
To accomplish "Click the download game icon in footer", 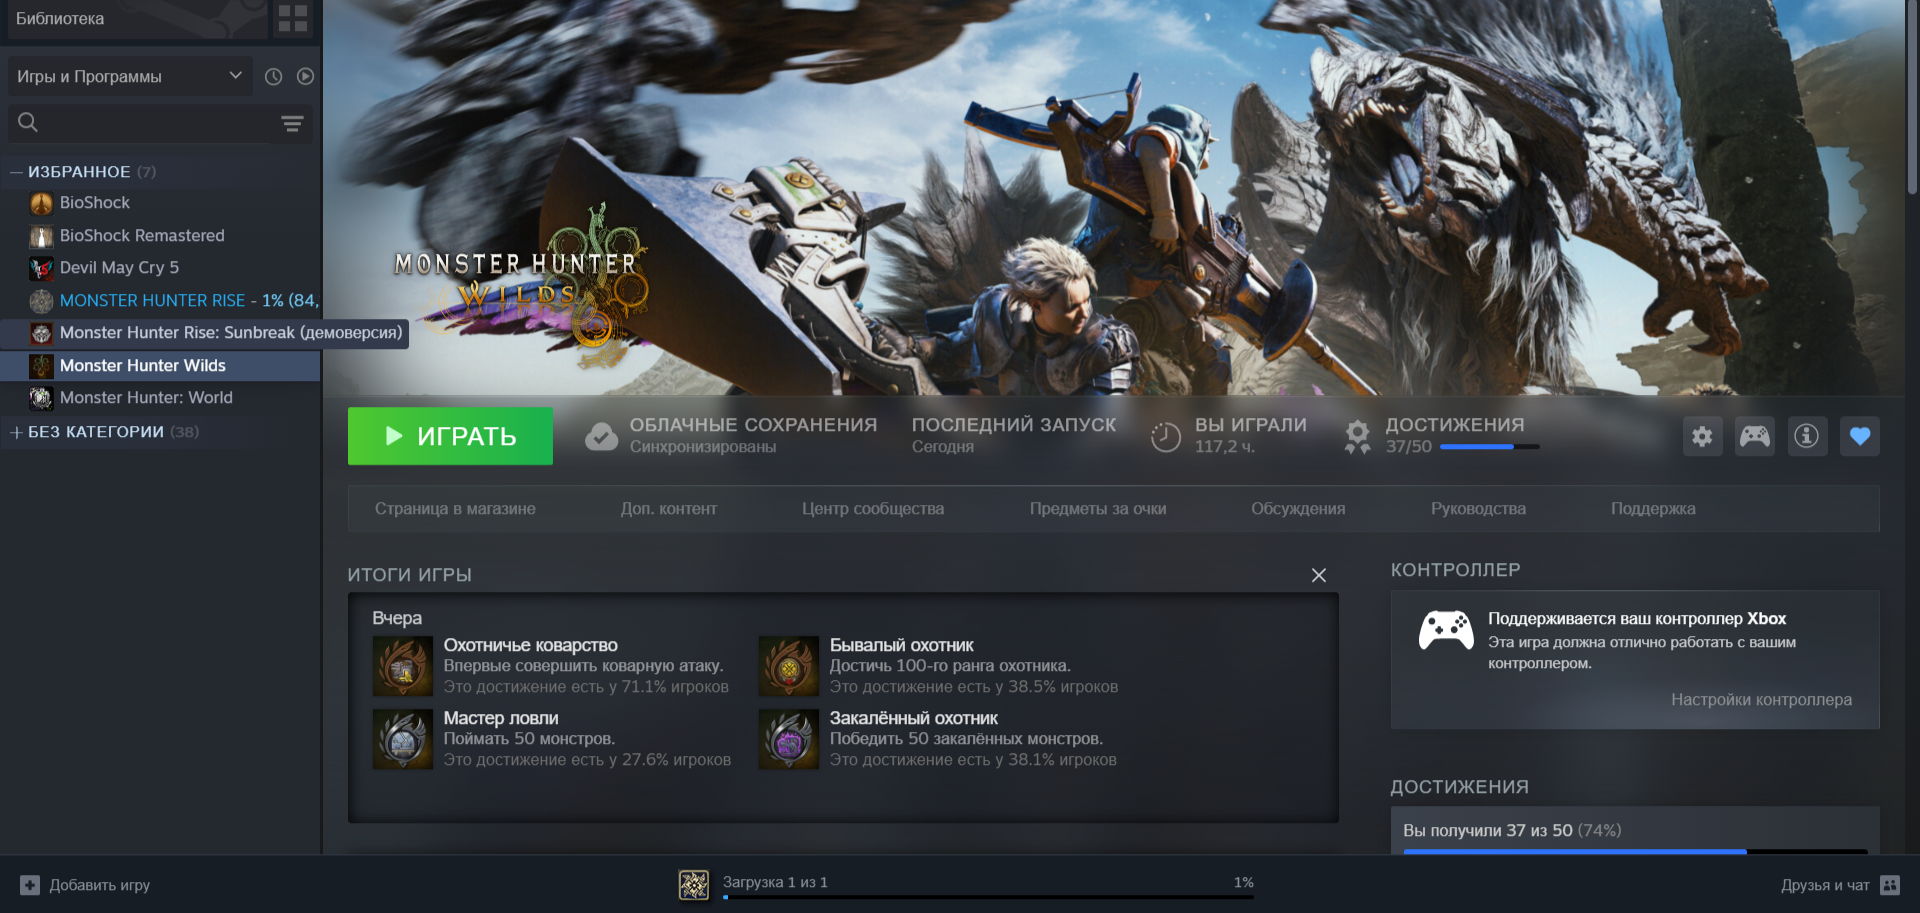I will (x=694, y=885).
